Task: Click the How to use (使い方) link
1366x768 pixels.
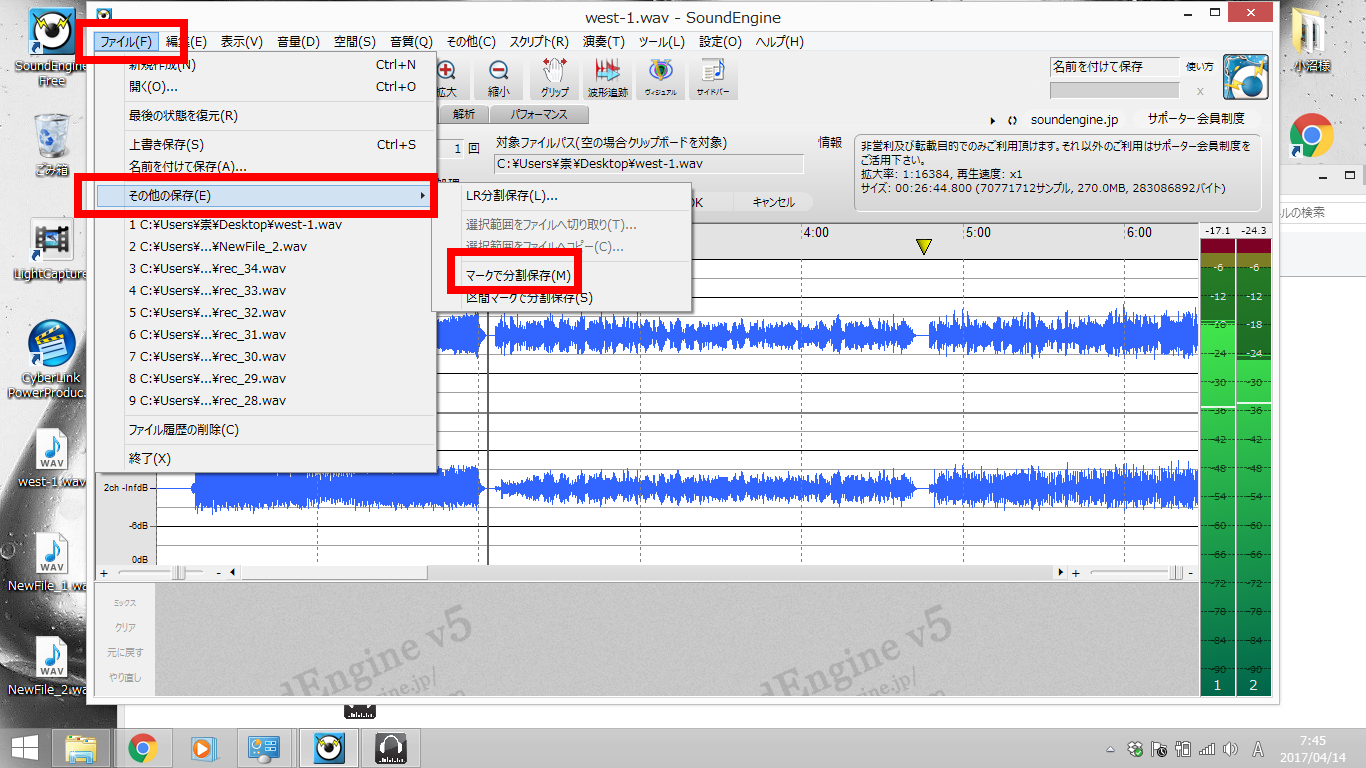Action: click(1199, 67)
